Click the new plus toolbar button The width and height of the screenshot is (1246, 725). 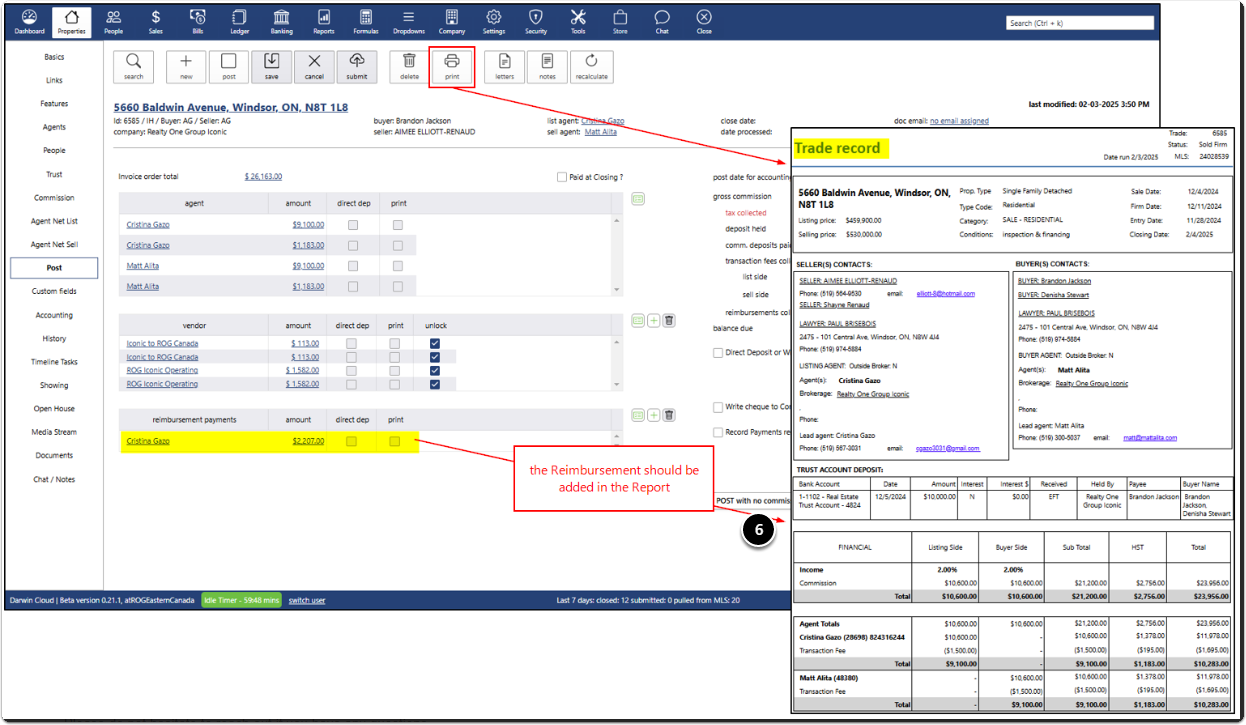coord(186,66)
